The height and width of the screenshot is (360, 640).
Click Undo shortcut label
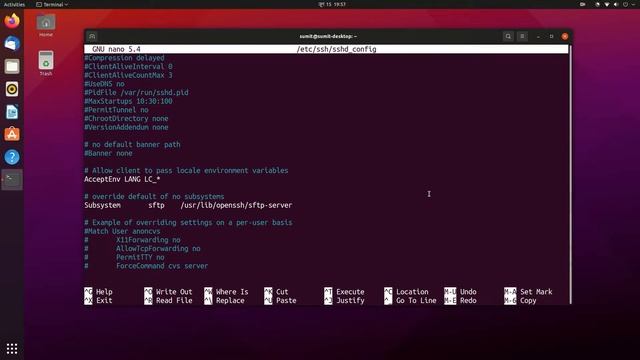pos(468,292)
